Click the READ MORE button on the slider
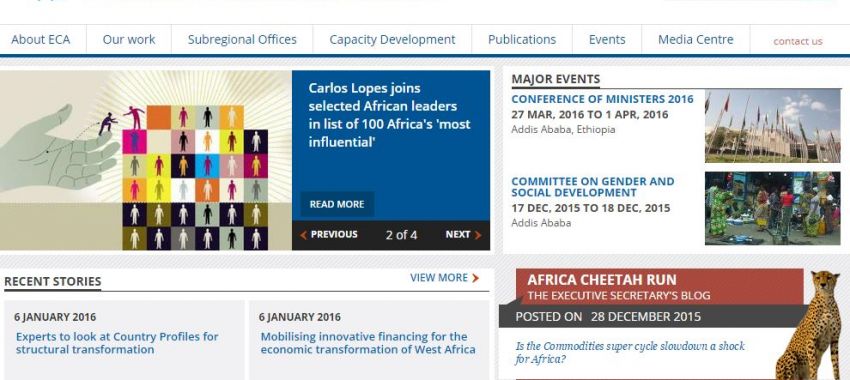The width and height of the screenshot is (850, 380). pos(337,204)
